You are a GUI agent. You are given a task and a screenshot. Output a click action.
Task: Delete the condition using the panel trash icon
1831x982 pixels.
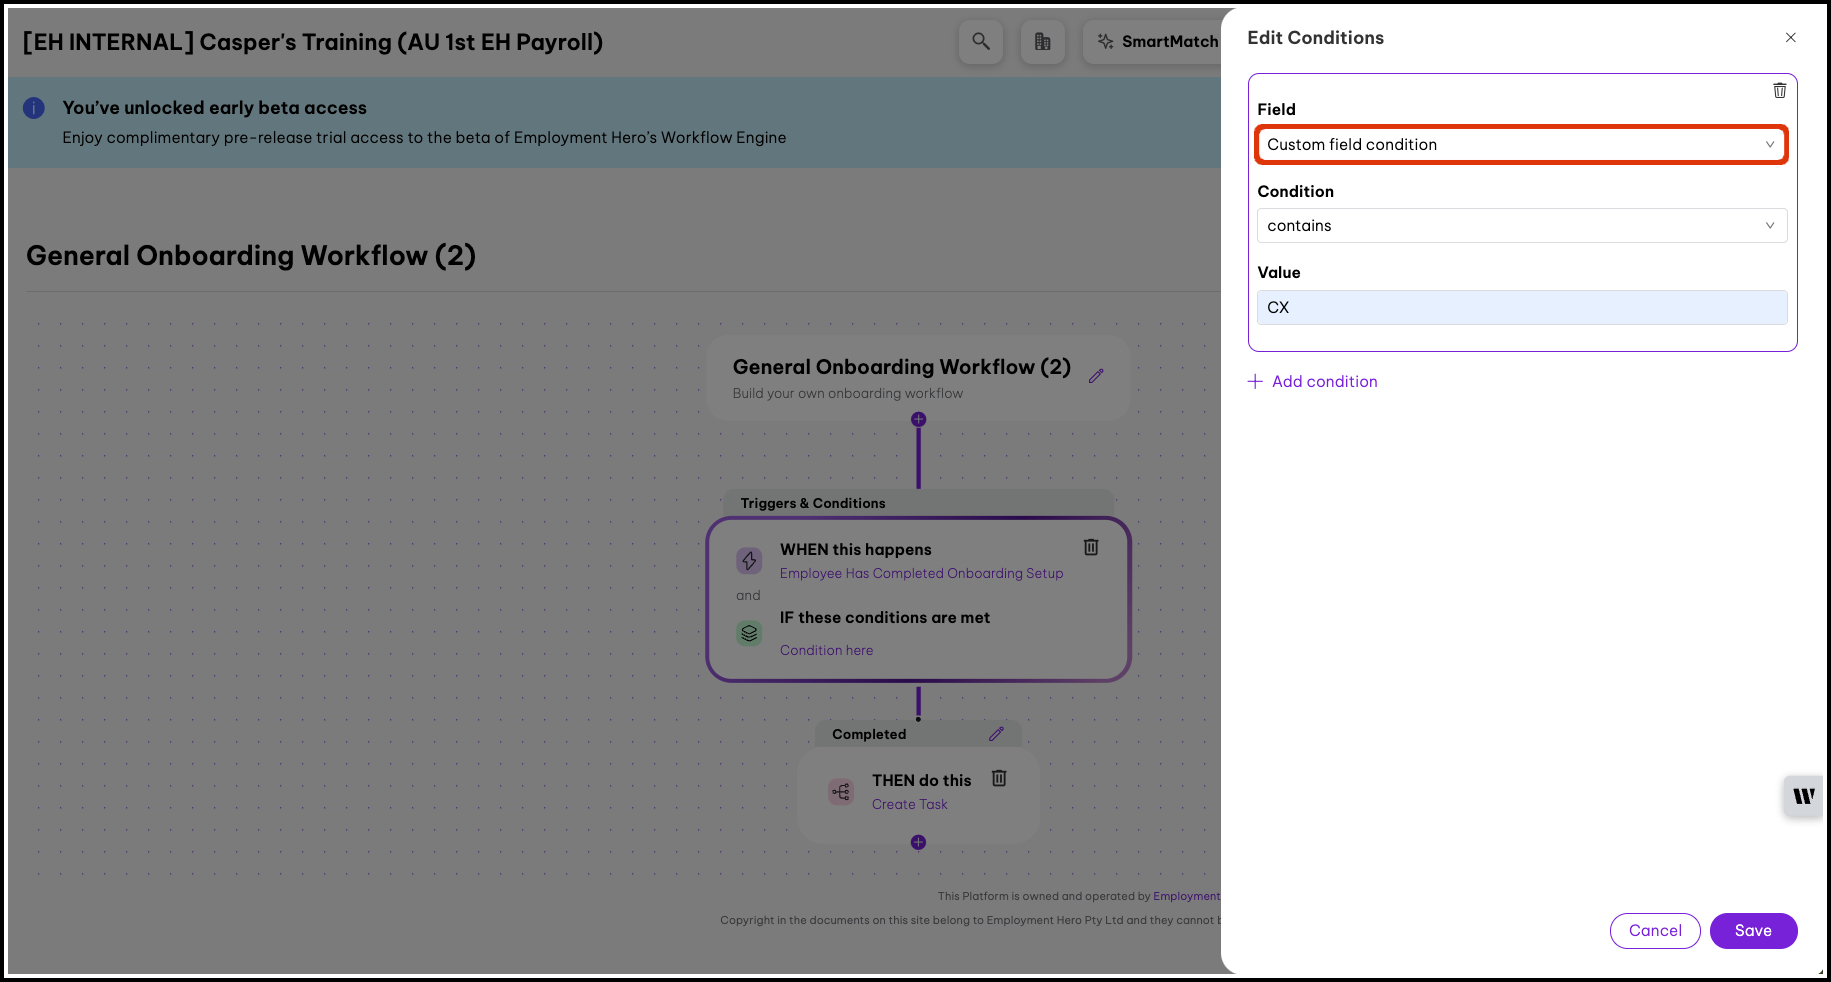pyautogui.click(x=1779, y=91)
